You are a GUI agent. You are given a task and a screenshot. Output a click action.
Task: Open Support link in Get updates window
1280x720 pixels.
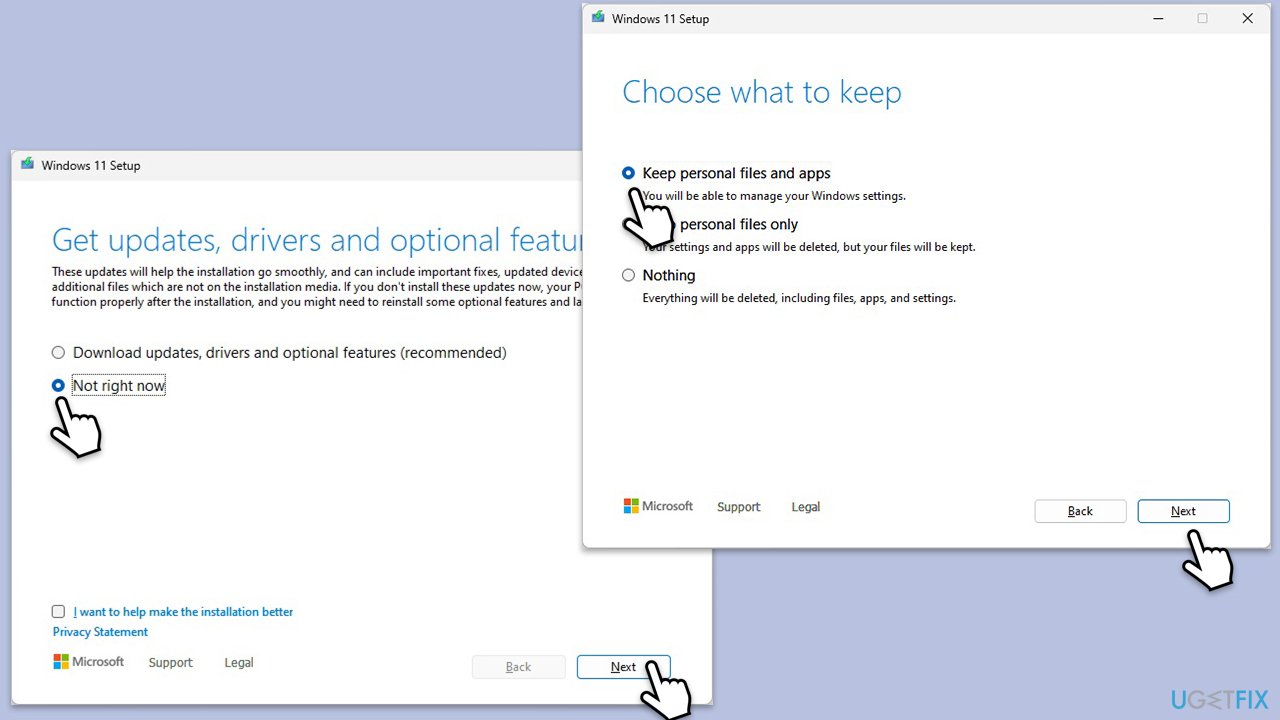click(171, 662)
